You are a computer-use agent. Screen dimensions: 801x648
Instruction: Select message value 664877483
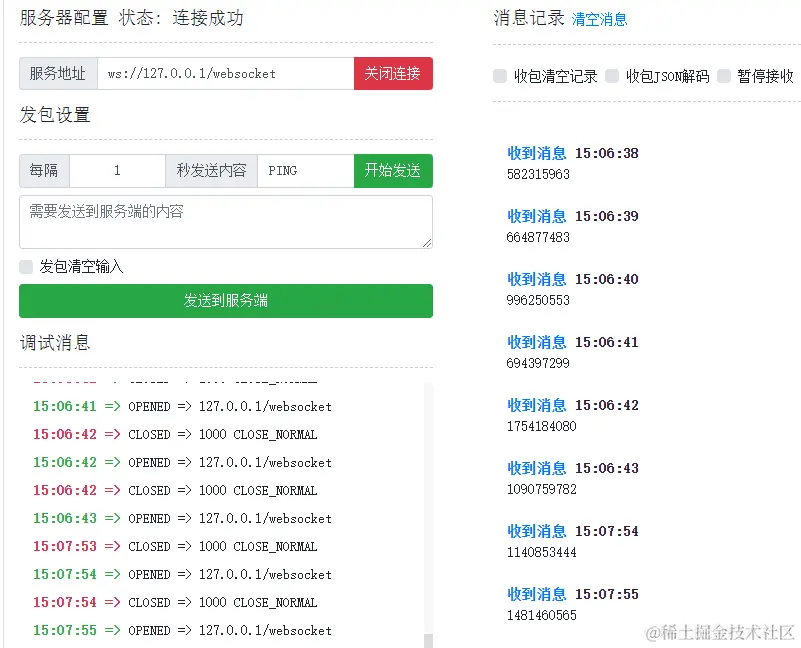[x=538, y=237]
